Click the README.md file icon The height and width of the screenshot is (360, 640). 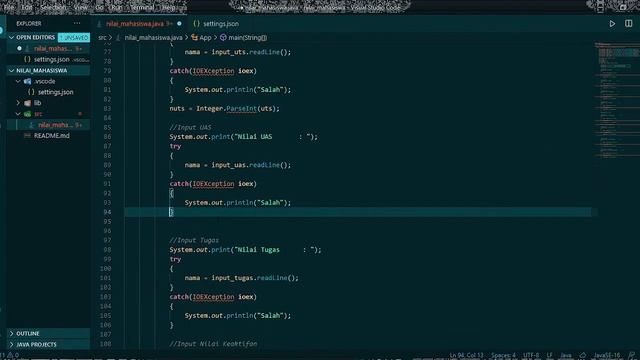coord(27,136)
